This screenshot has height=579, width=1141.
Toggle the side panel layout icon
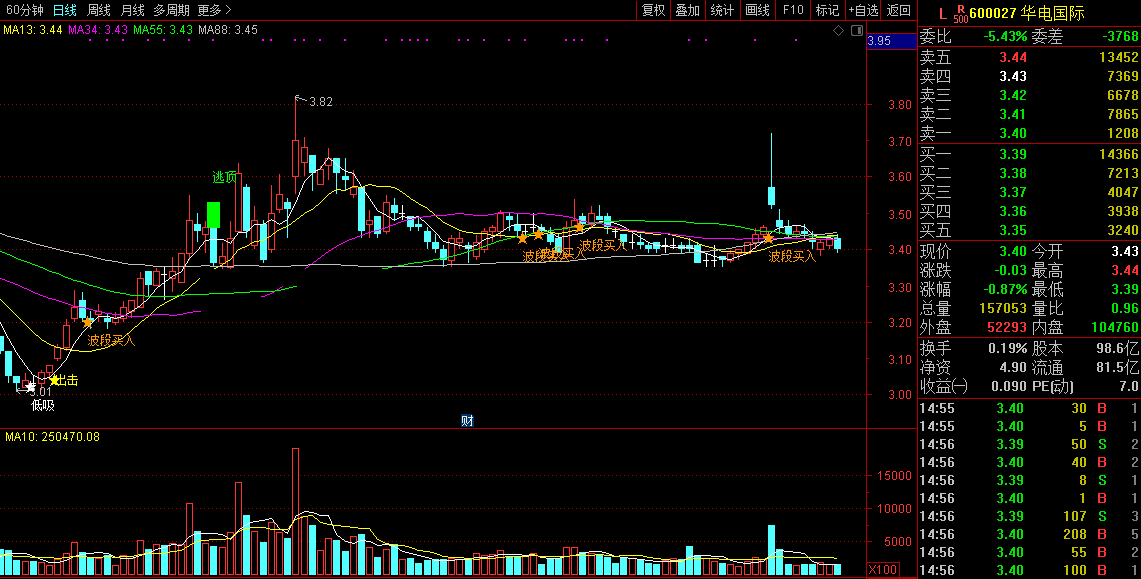point(856,31)
